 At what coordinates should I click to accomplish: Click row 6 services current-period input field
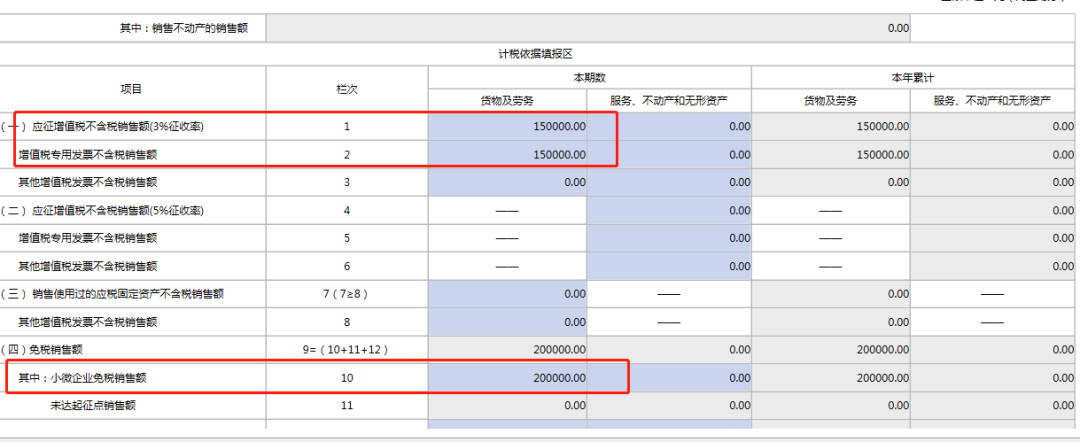point(669,267)
